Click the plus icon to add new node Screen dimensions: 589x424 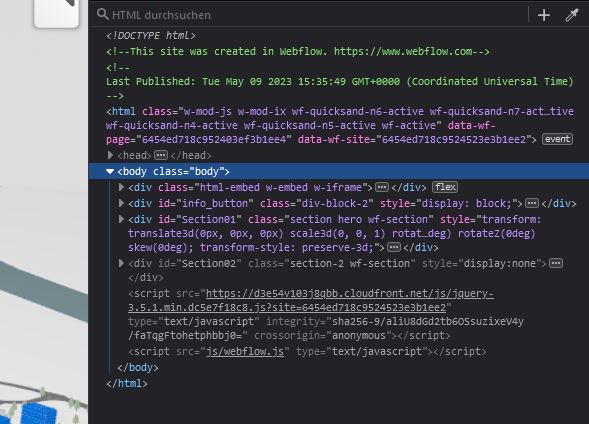(x=544, y=15)
